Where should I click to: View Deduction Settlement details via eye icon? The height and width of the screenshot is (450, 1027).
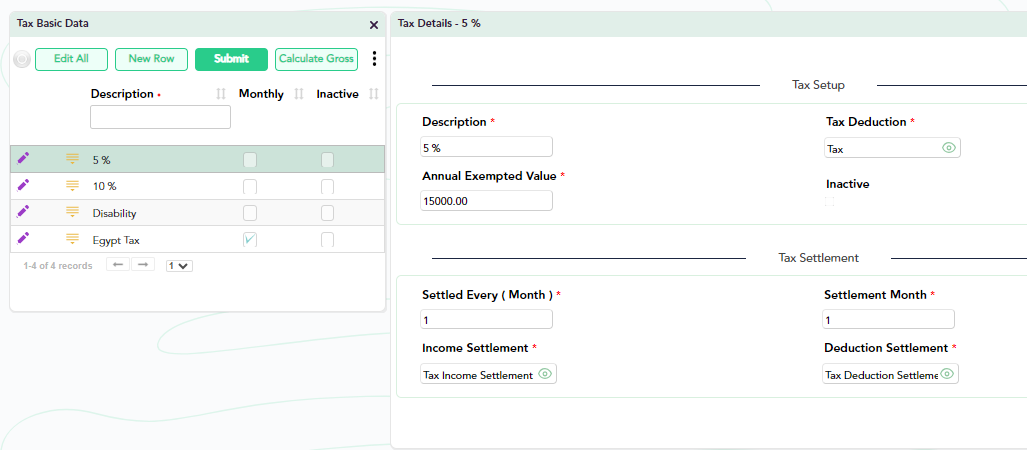[x=947, y=374]
